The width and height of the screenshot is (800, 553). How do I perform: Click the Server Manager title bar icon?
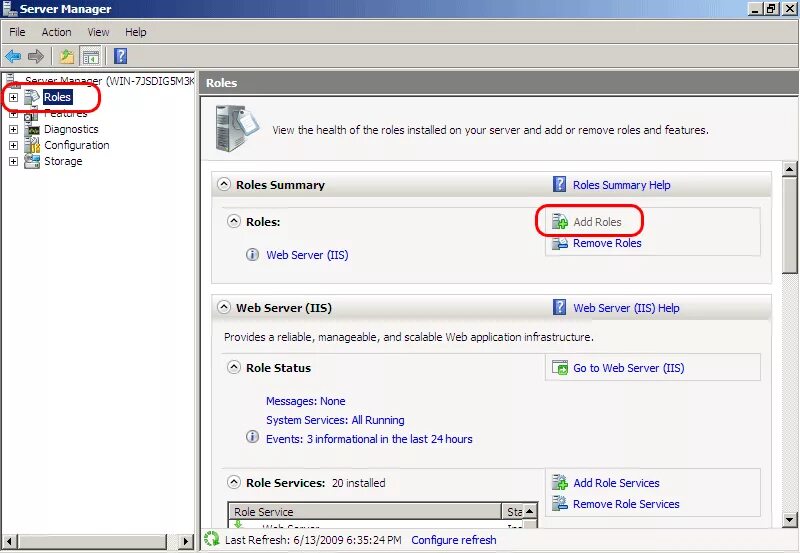coord(9,8)
